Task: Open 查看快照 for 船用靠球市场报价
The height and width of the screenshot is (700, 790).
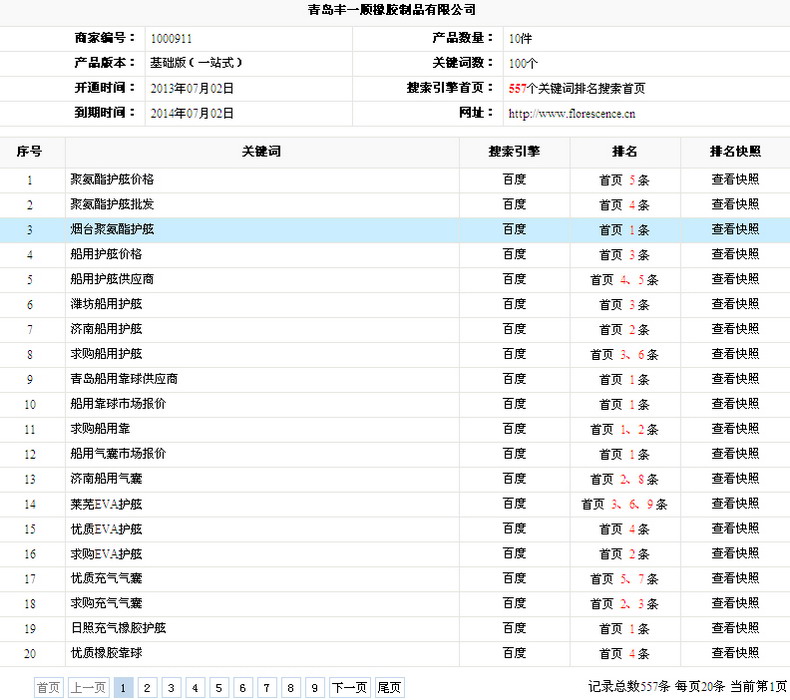Action: coord(735,404)
